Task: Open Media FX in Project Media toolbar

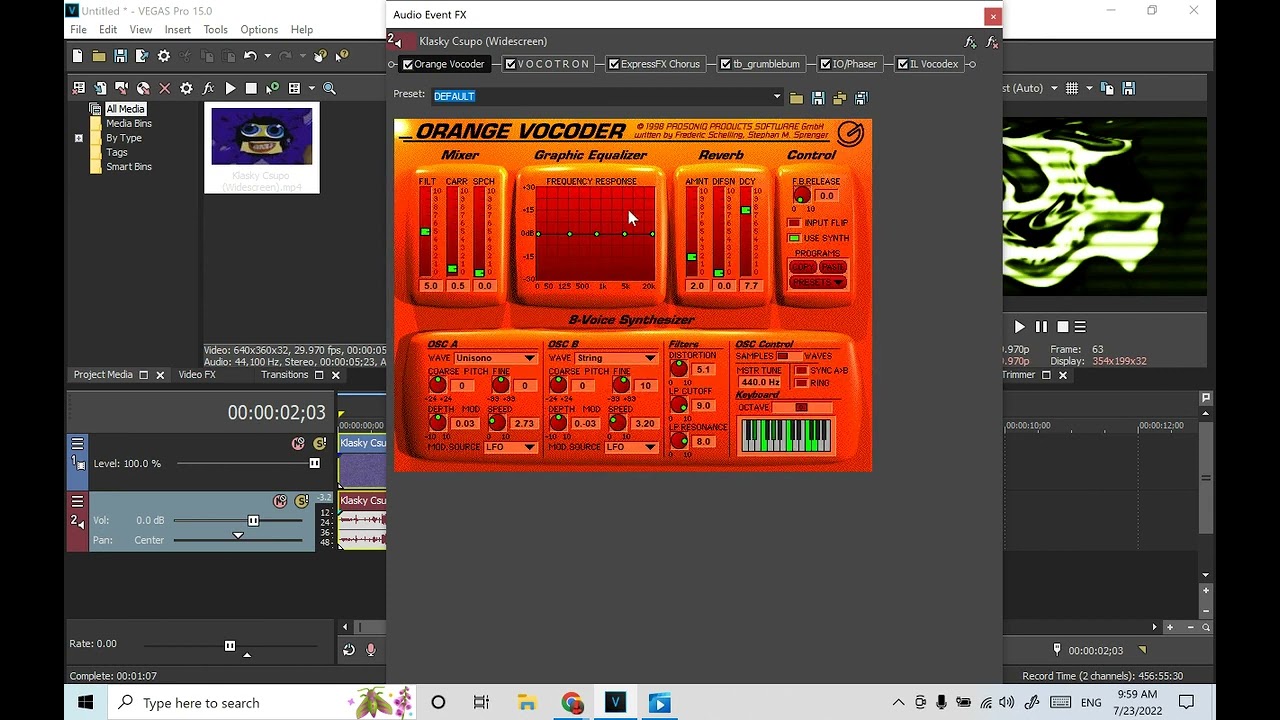Action: click(208, 88)
